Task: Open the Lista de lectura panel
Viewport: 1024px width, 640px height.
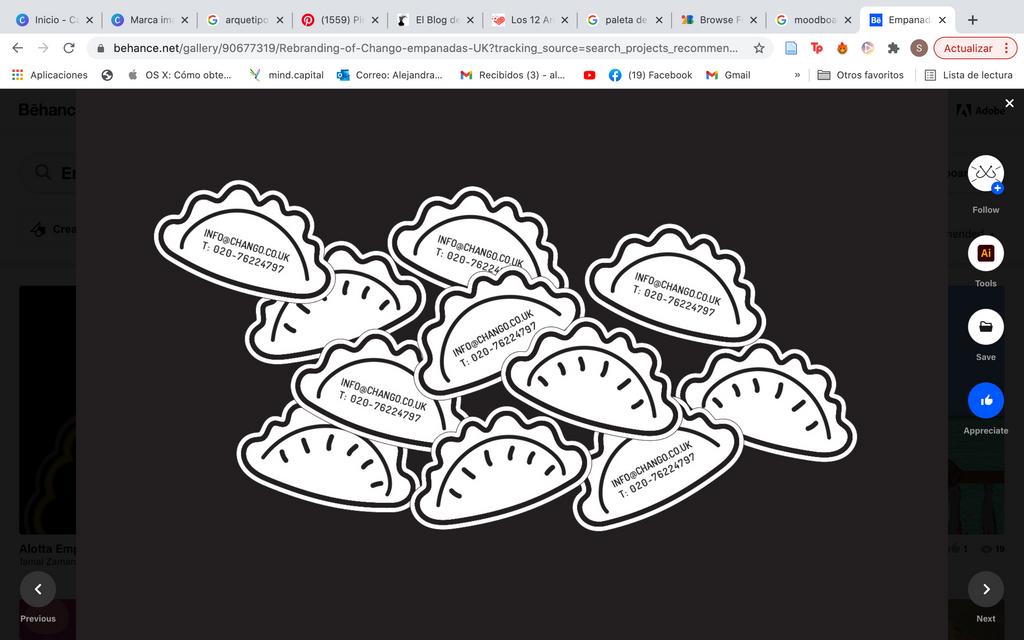Action: 968,75
